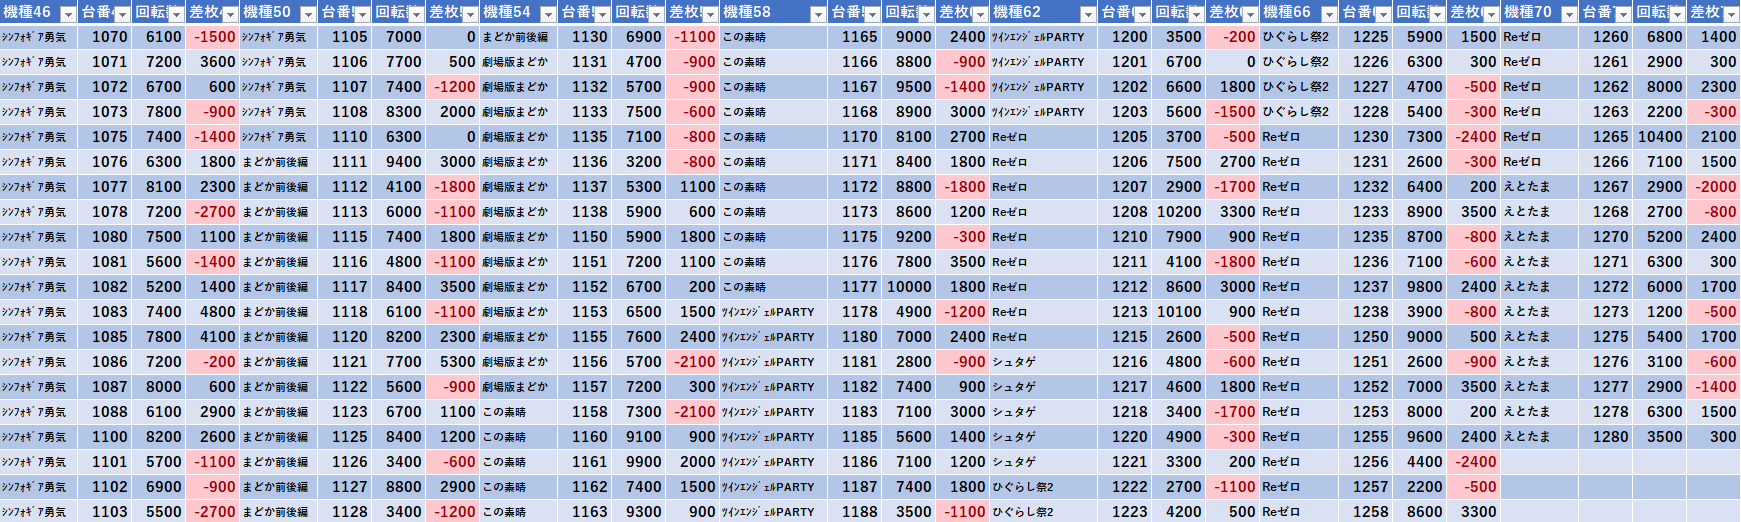Click the -1500 cell in row 1070
Viewport: 1741px width, 522px height.
213,37
